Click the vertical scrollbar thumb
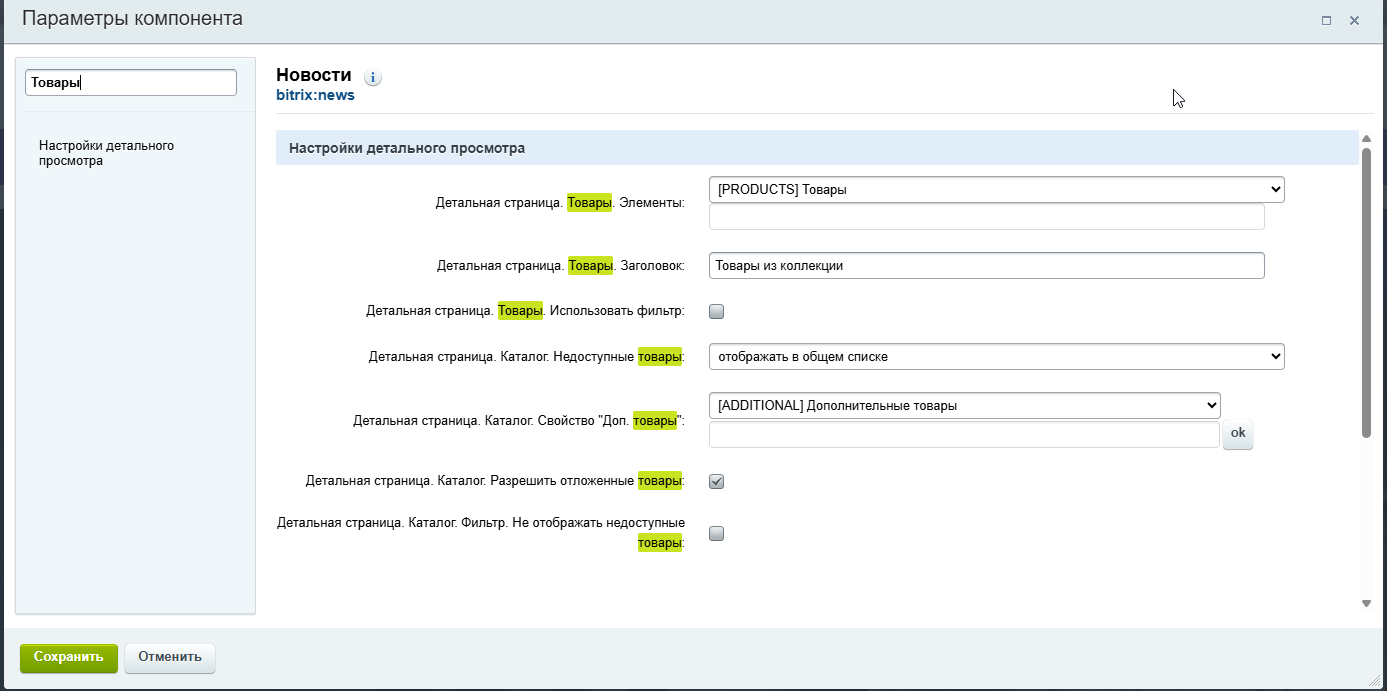This screenshot has height=691, width=1387. pos(1366,290)
